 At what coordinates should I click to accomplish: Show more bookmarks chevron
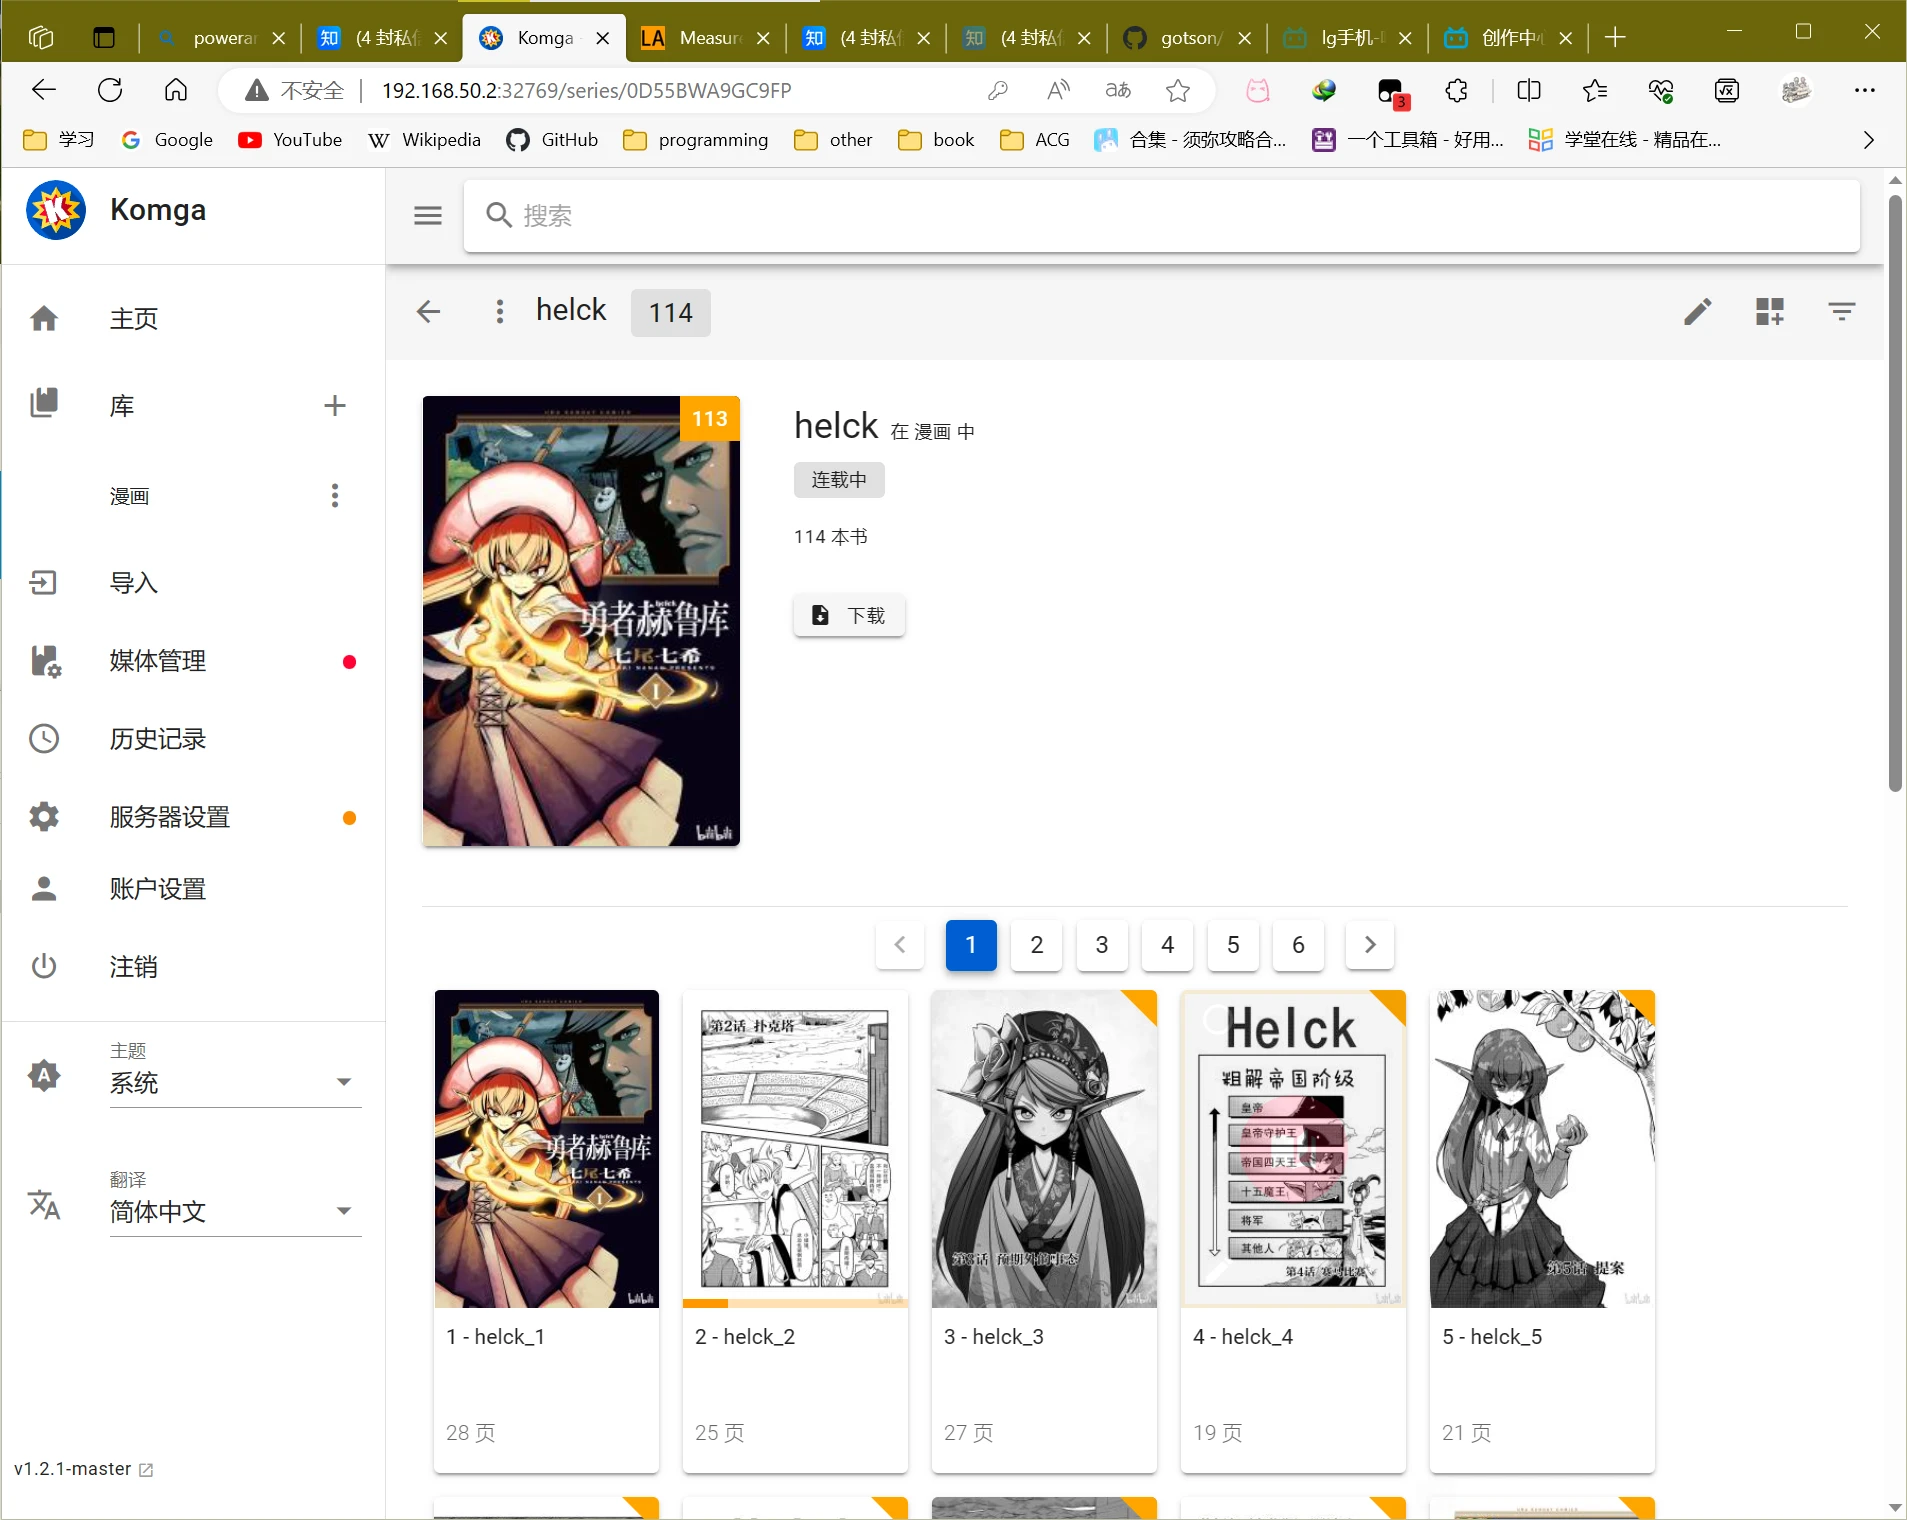pos(1868,140)
